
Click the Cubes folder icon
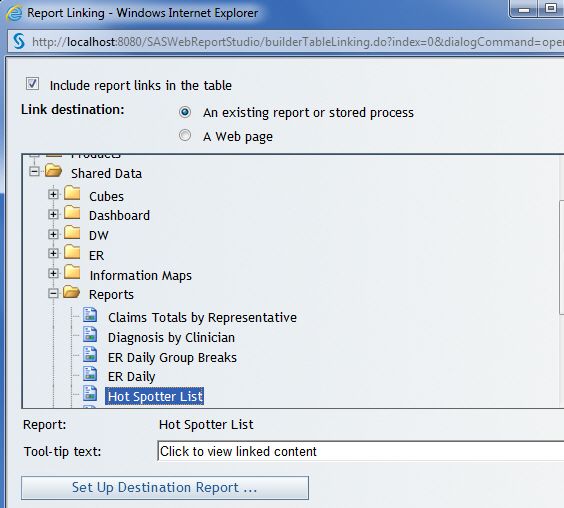(x=72, y=193)
